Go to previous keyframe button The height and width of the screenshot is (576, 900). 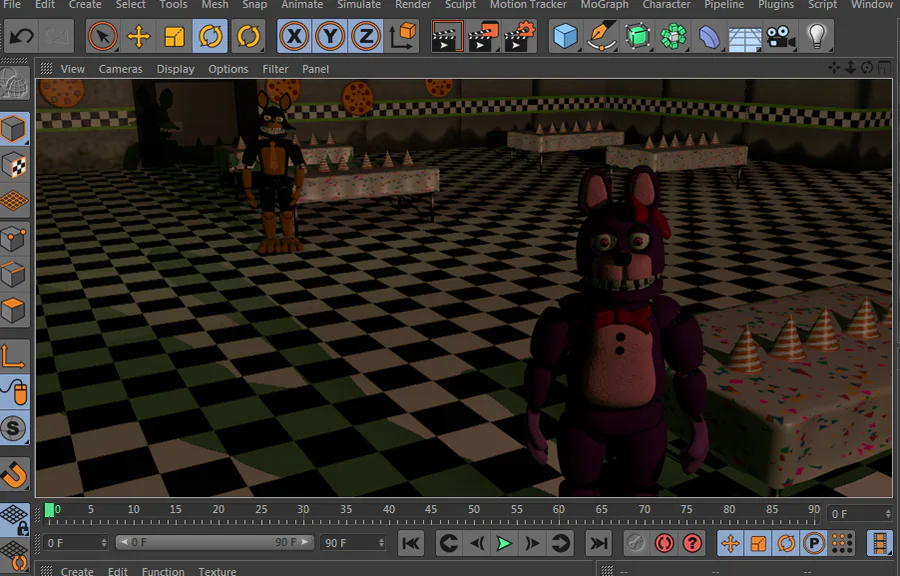[x=448, y=543]
